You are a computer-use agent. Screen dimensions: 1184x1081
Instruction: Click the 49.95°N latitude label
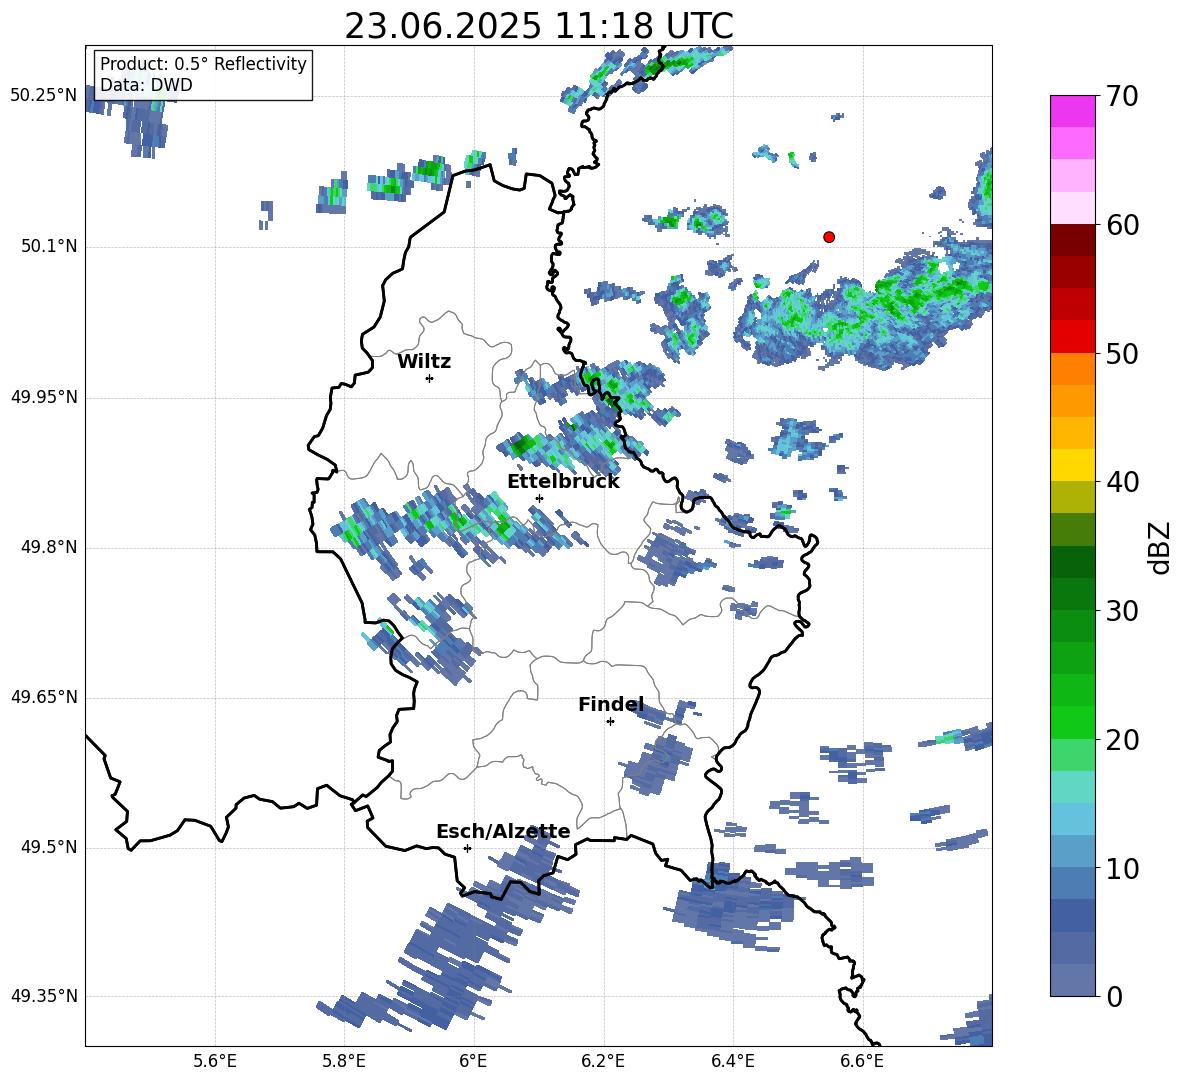pyautogui.click(x=44, y=397)
